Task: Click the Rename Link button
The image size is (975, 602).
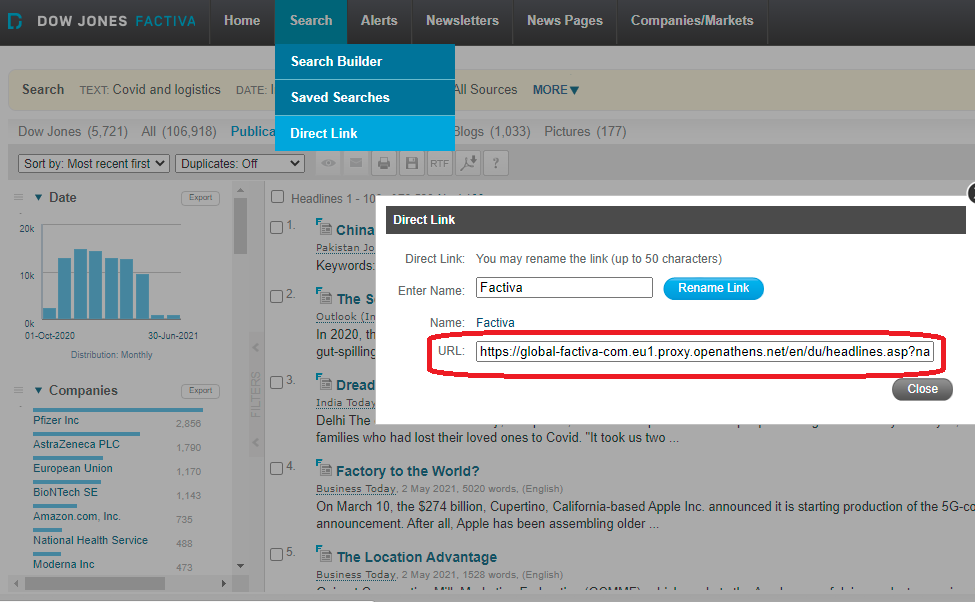Action: (713, 288)
